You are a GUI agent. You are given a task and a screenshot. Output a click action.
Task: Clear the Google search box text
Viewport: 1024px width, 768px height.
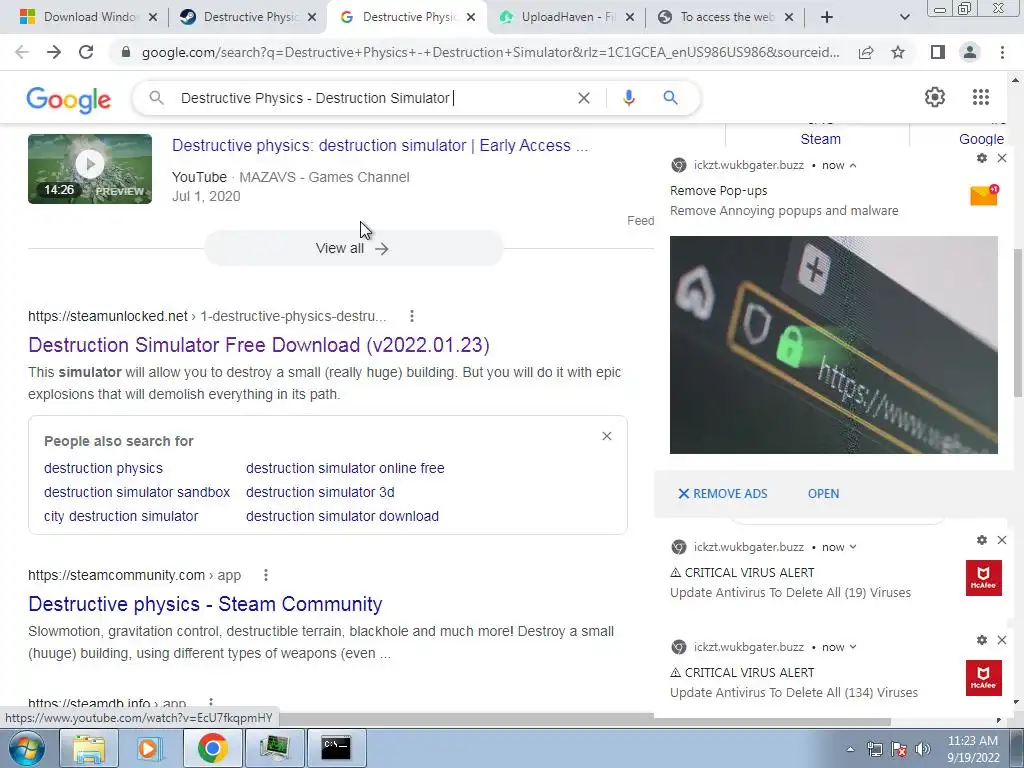(x=584, y=98)
